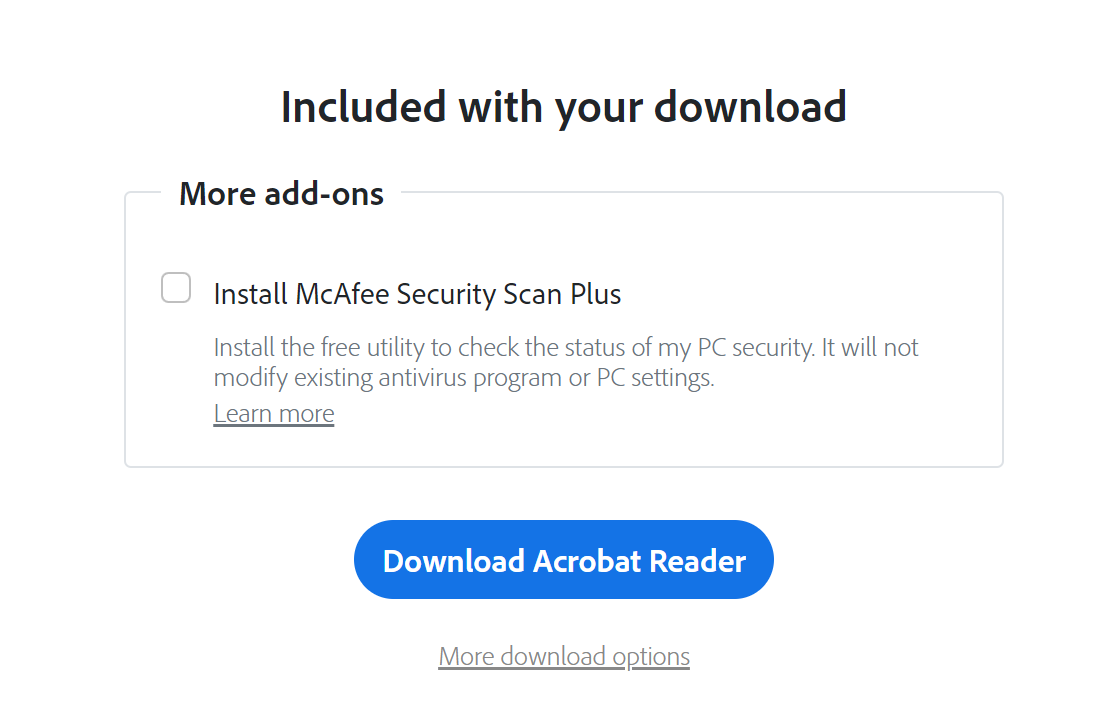Click the Install McAfee Security Scan Plus label
Viewport: 1101px width, 713px height.
417,294
